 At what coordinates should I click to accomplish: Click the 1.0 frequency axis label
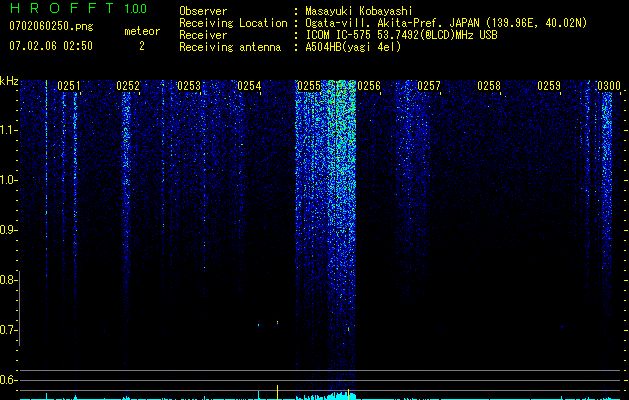coord(8,180)
